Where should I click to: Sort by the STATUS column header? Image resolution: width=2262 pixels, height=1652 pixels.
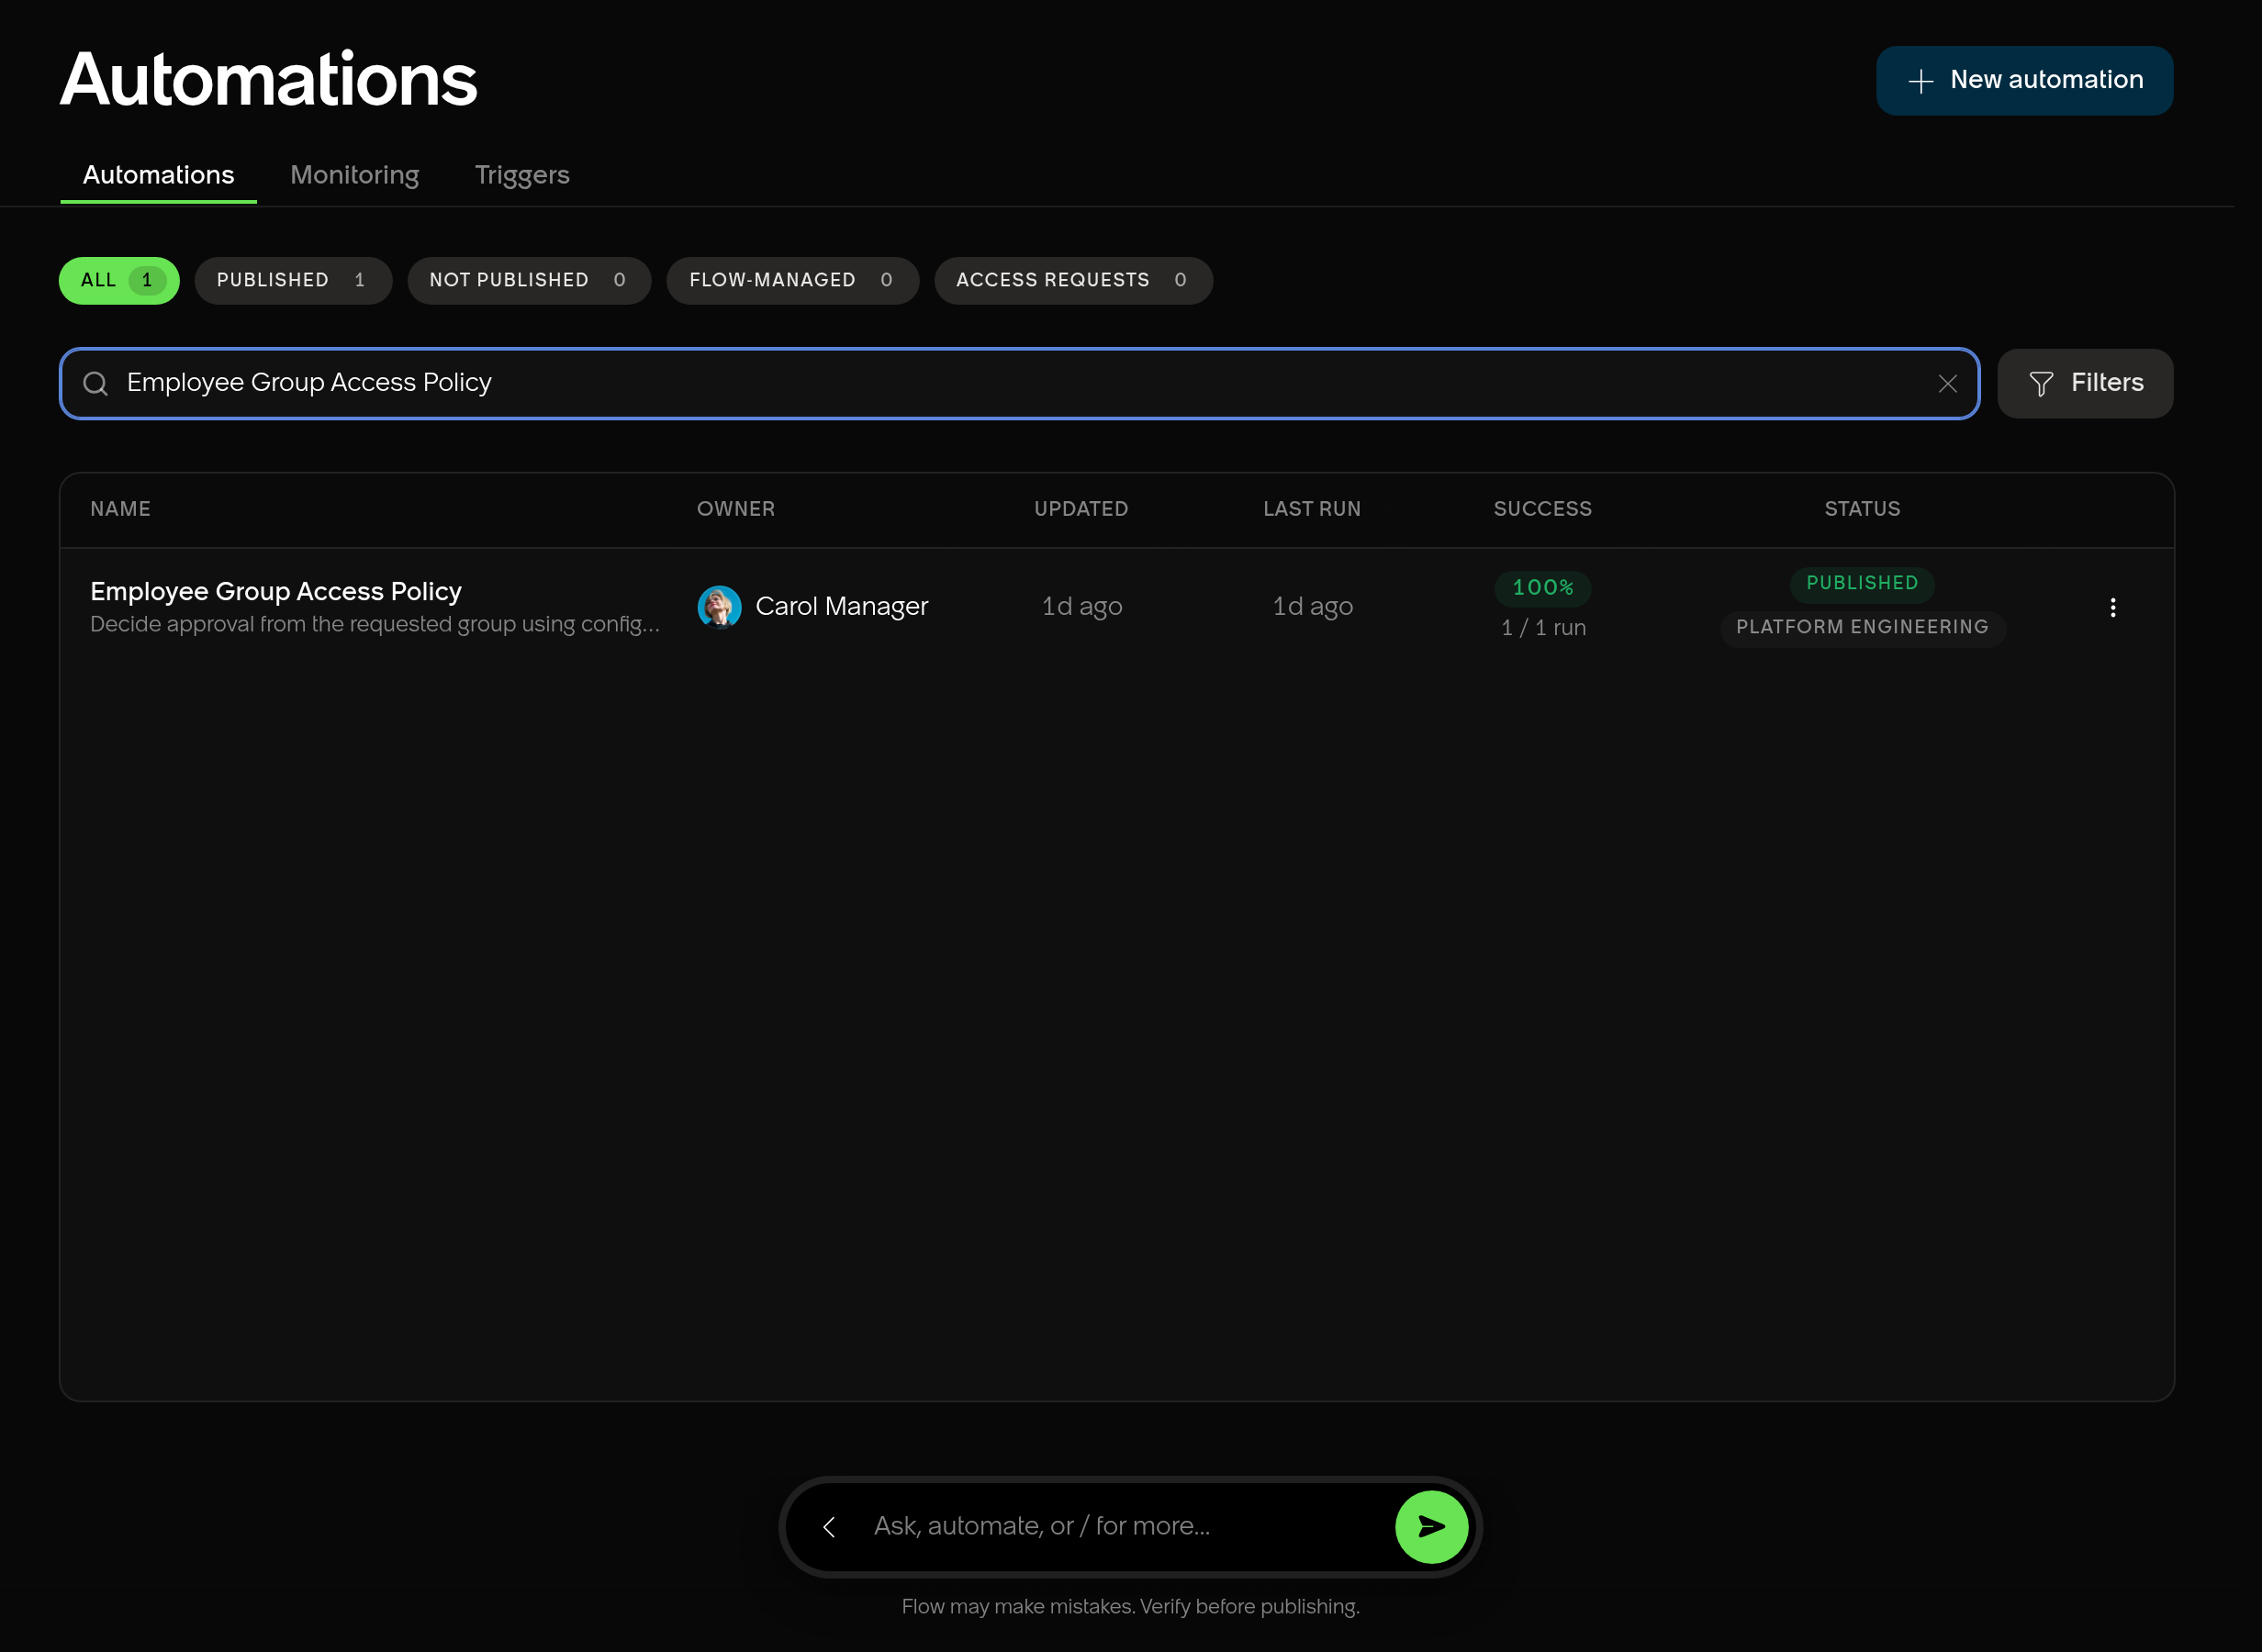(1862, 509)
